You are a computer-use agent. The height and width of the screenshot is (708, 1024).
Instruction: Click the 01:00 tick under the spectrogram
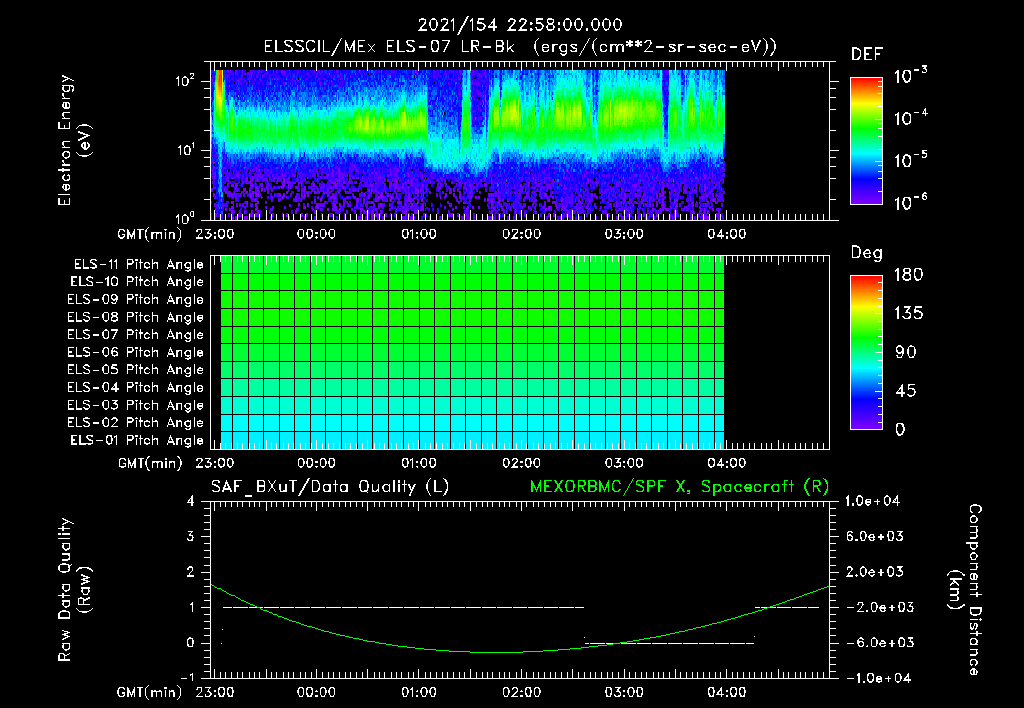click(x=419, y=234)
